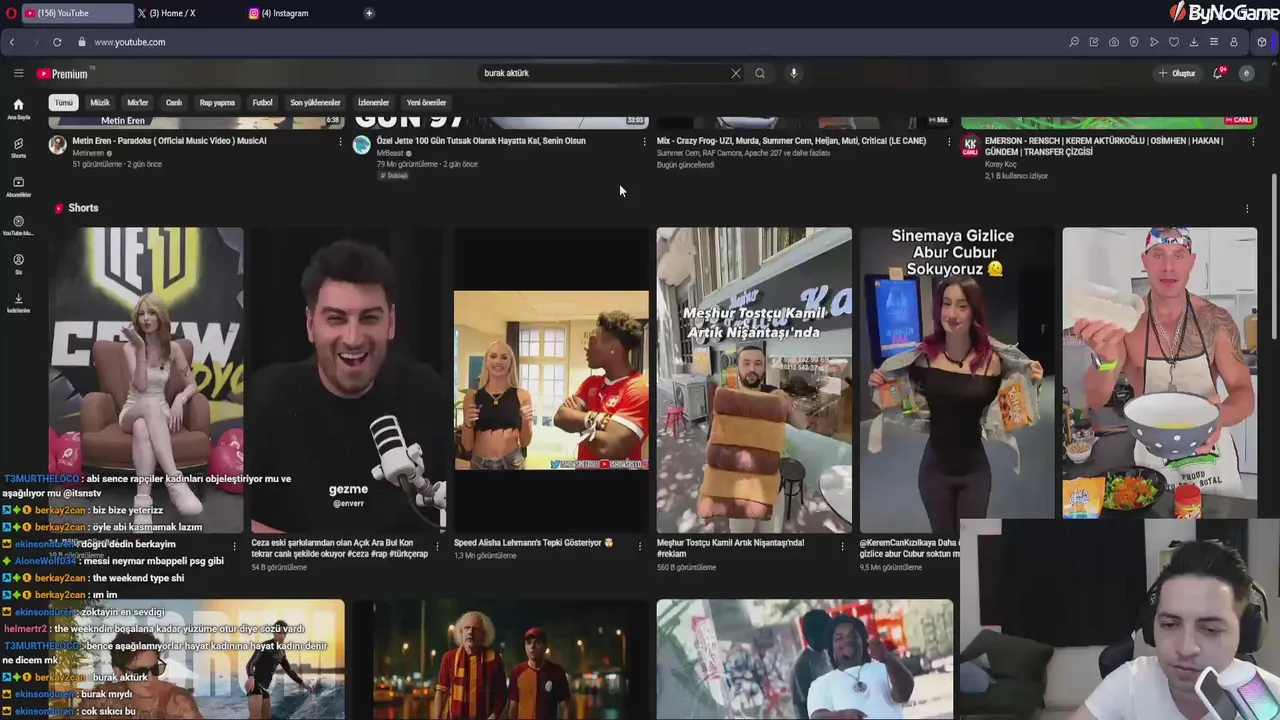Screen dimensions: 1280x720
Task: Select the Rap yapma filter chip
Action: click(x=217, y=102)
